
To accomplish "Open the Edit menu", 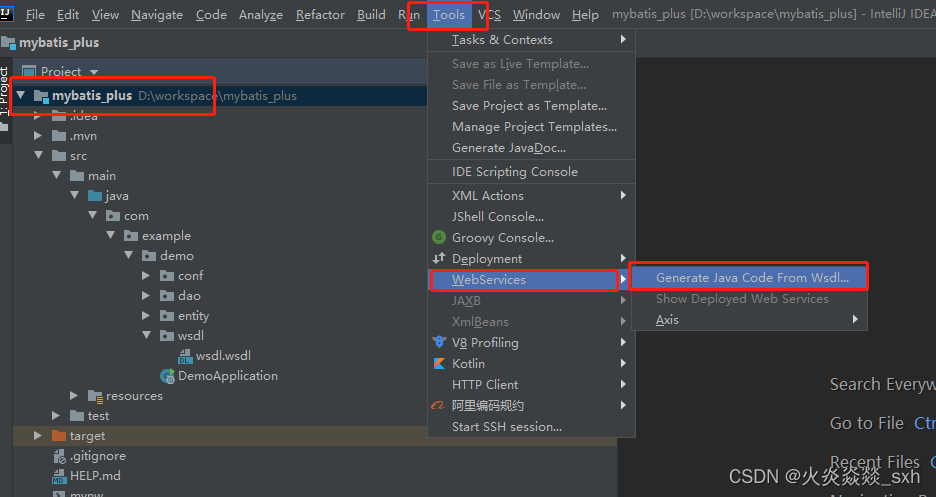I will click(68, 14).
